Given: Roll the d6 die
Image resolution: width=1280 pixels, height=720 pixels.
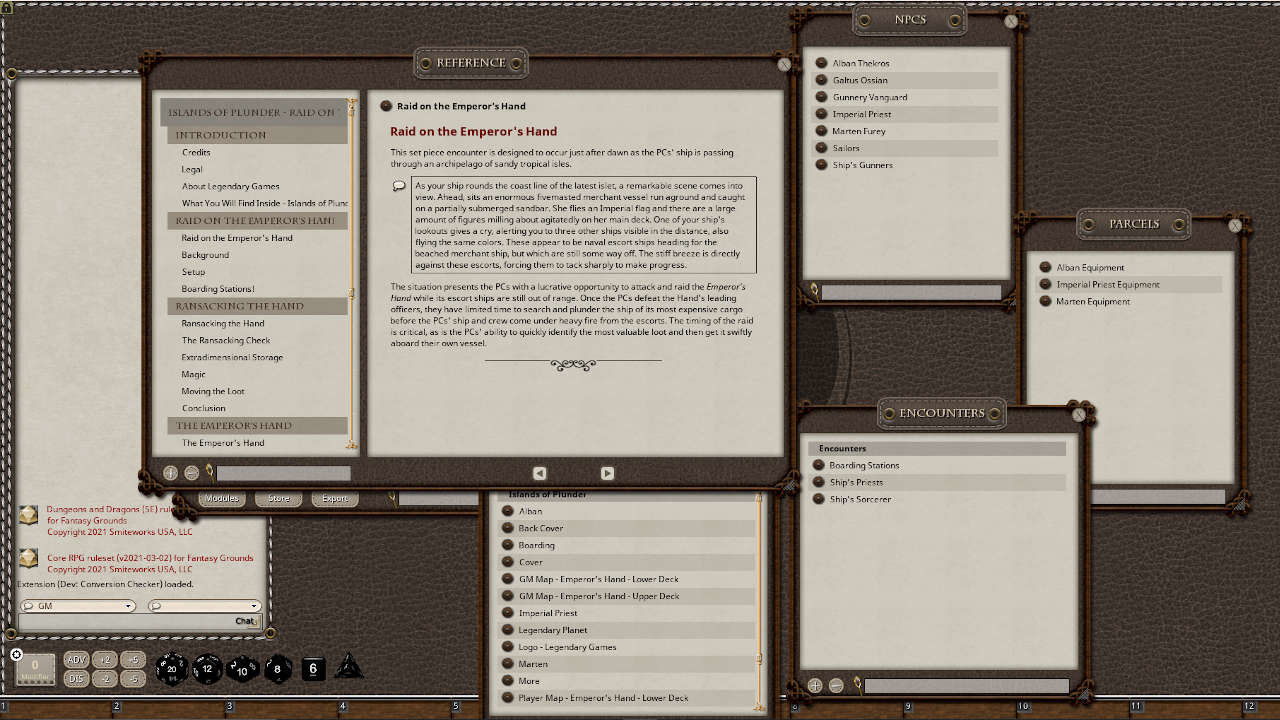Looking at the screenshot, I should pos(312,668).
